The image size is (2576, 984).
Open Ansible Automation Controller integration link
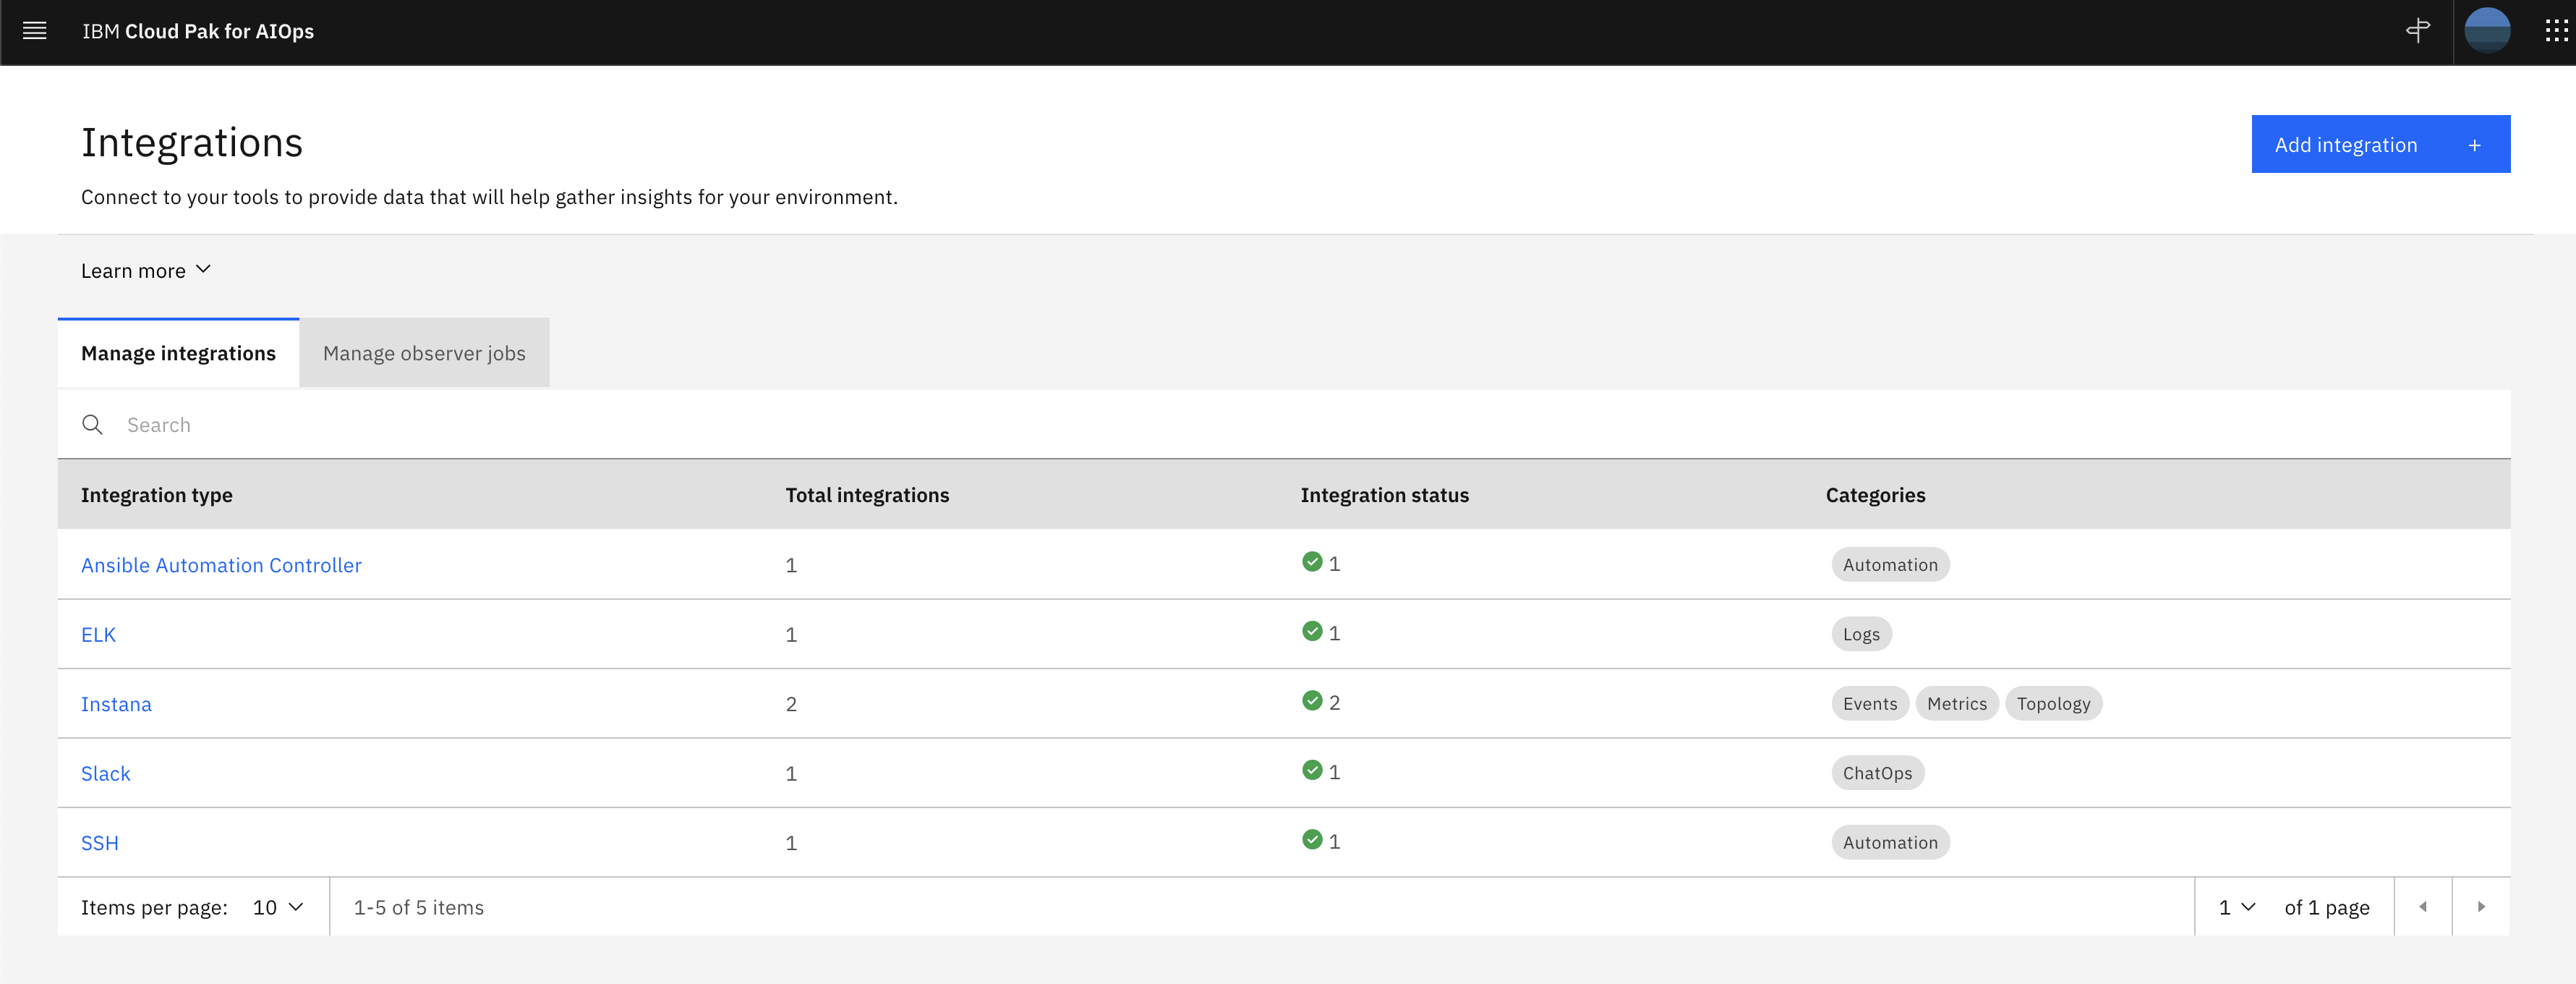(x=221, y=565)
